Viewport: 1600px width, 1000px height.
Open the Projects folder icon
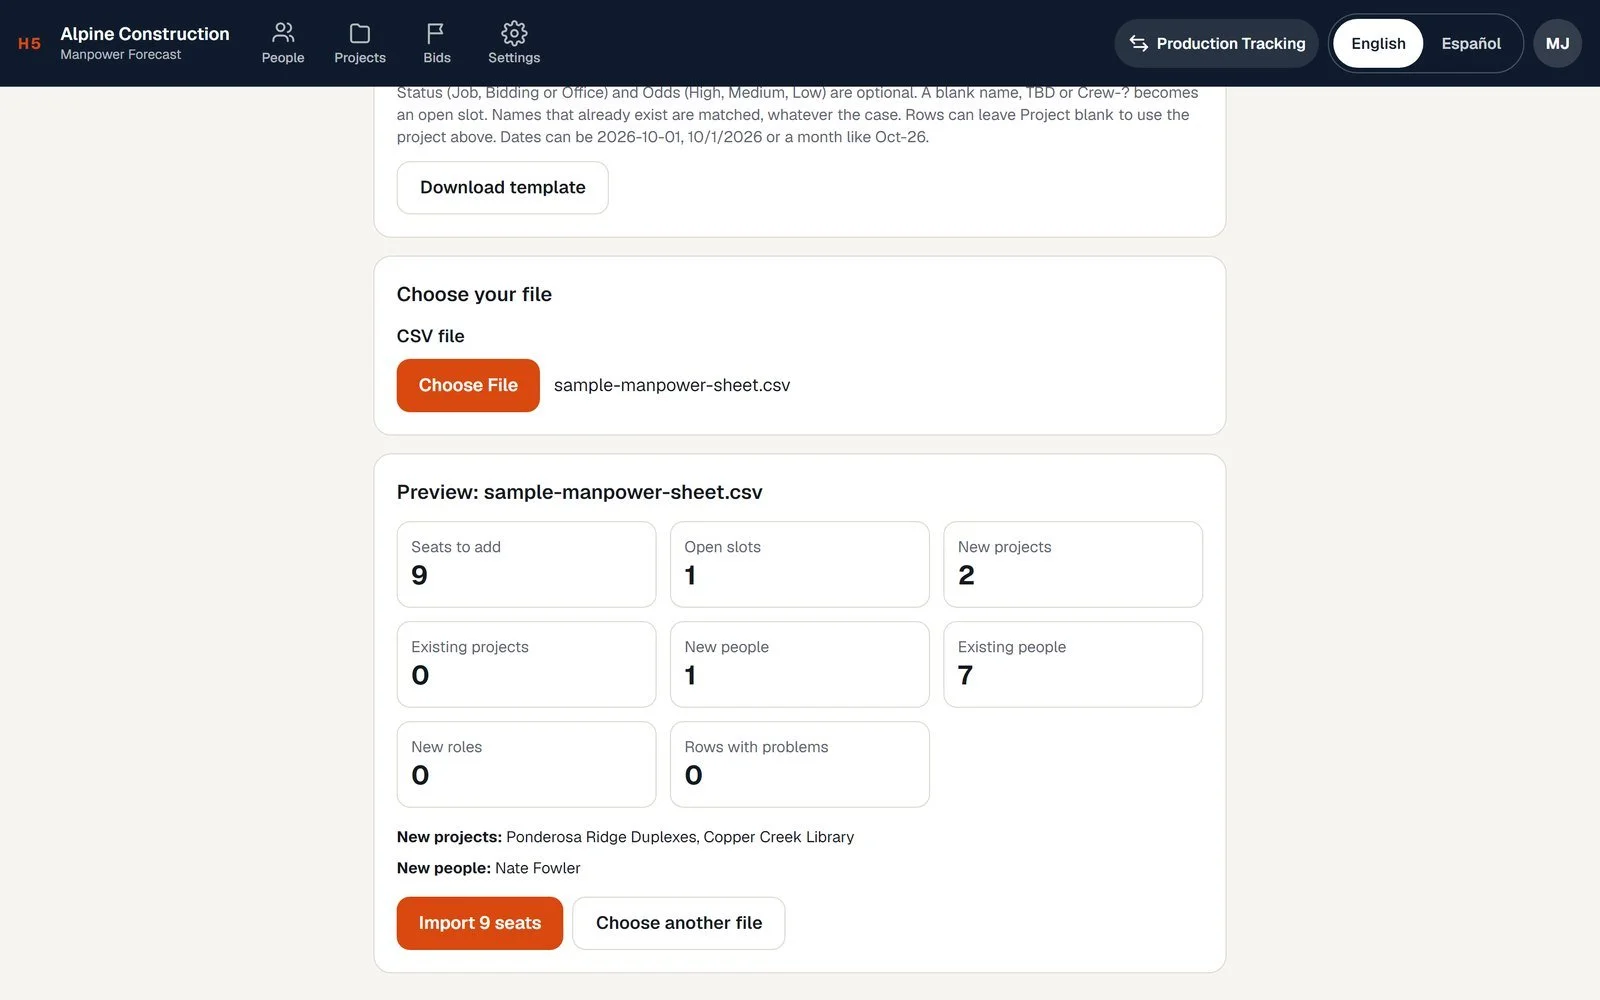coord(360,33)
